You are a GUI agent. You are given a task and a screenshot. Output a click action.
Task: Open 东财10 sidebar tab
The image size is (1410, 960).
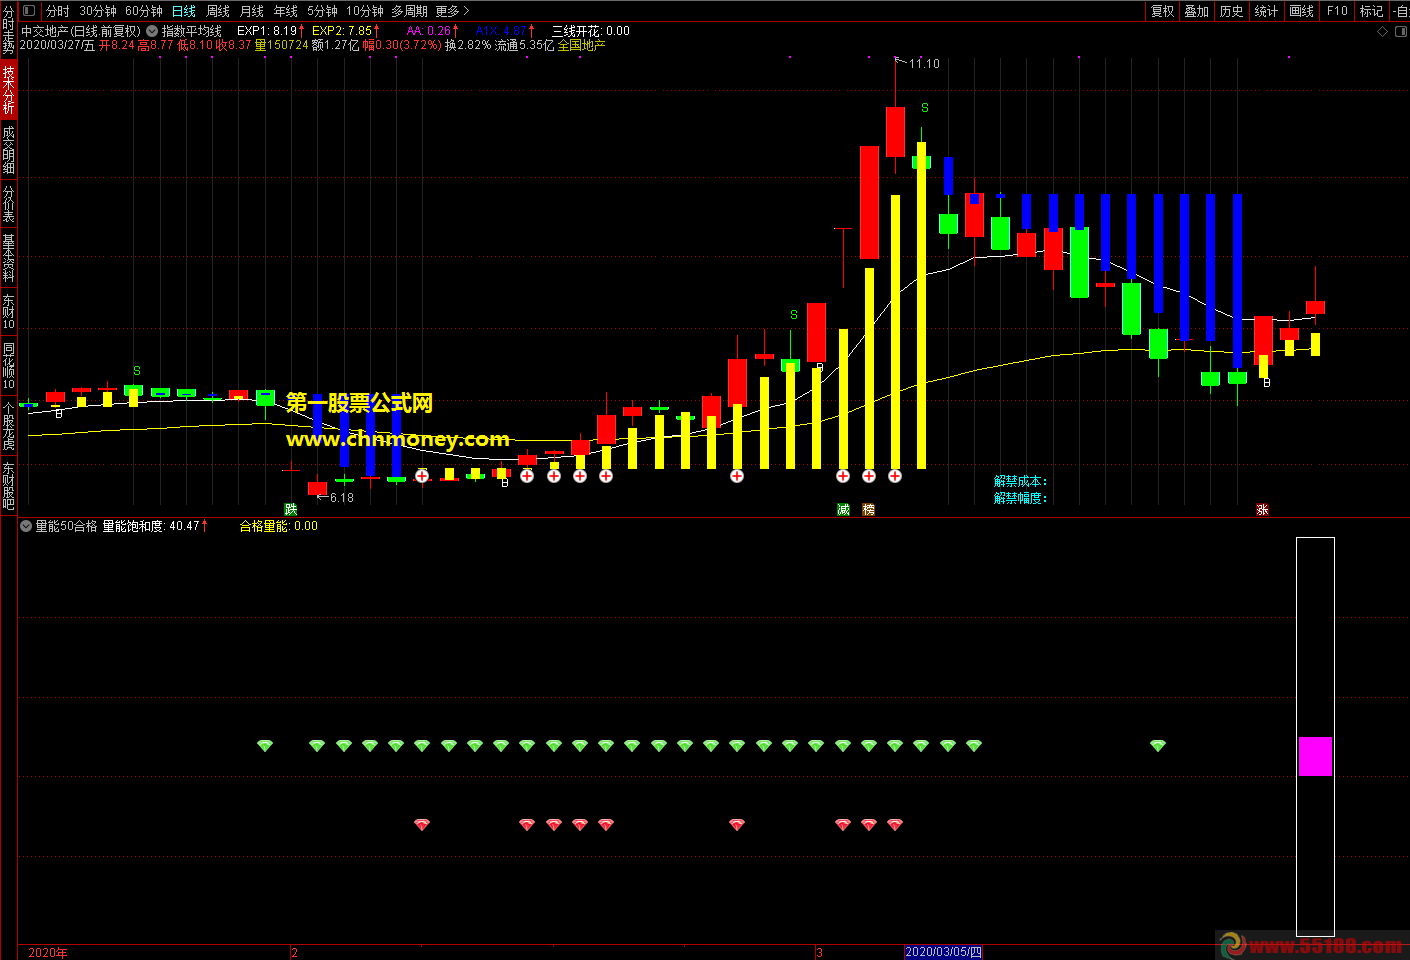[x=8, y=312]
